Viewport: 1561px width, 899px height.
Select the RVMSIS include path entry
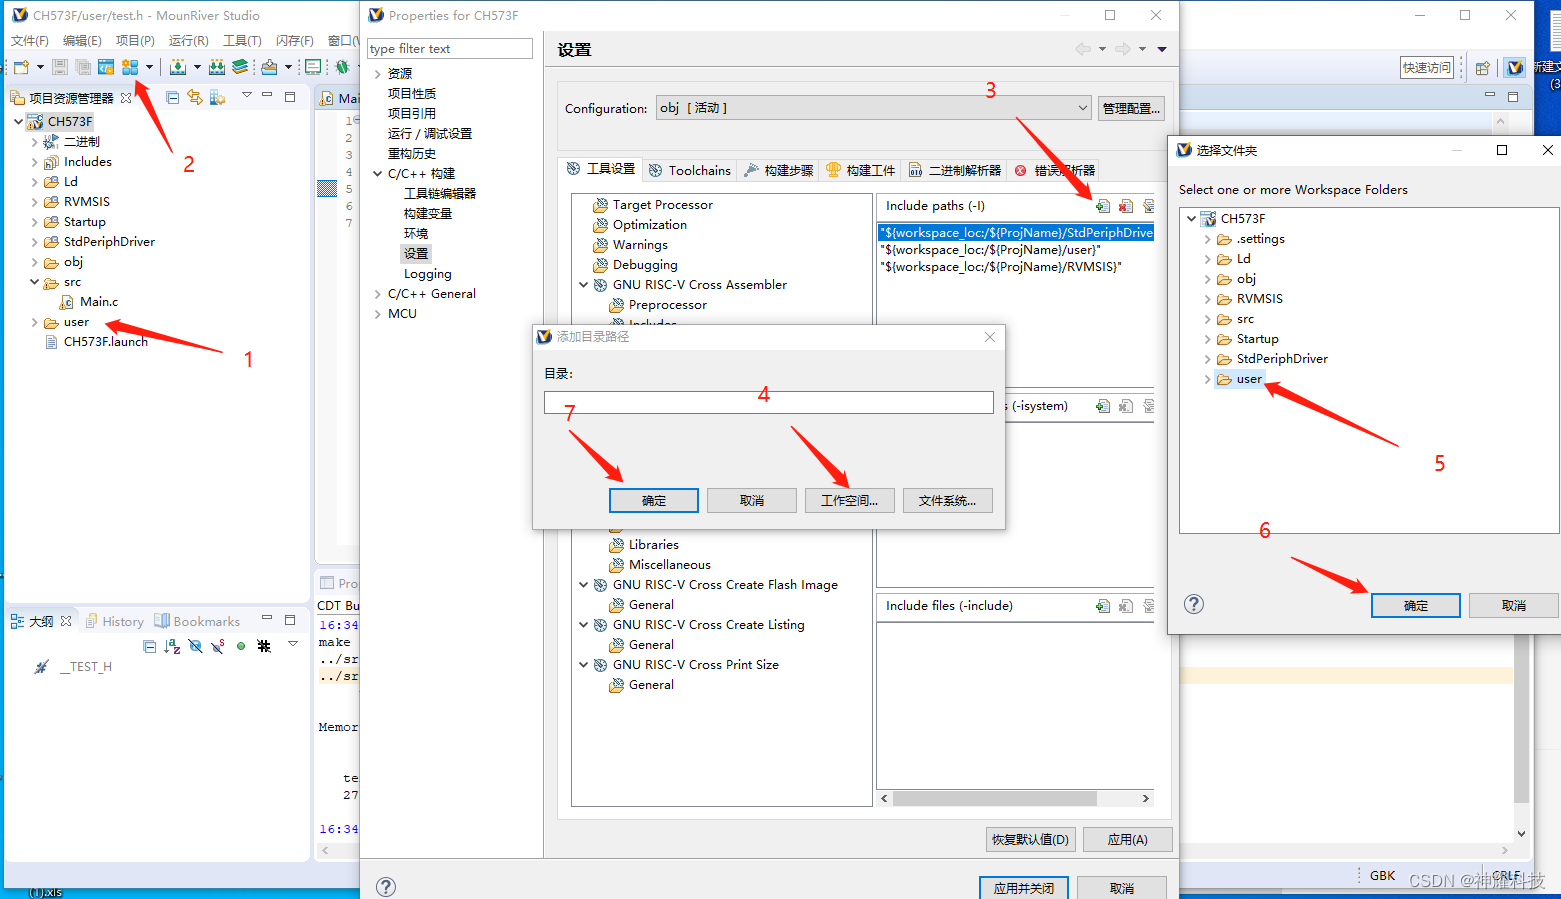(x=1000, y=267)
